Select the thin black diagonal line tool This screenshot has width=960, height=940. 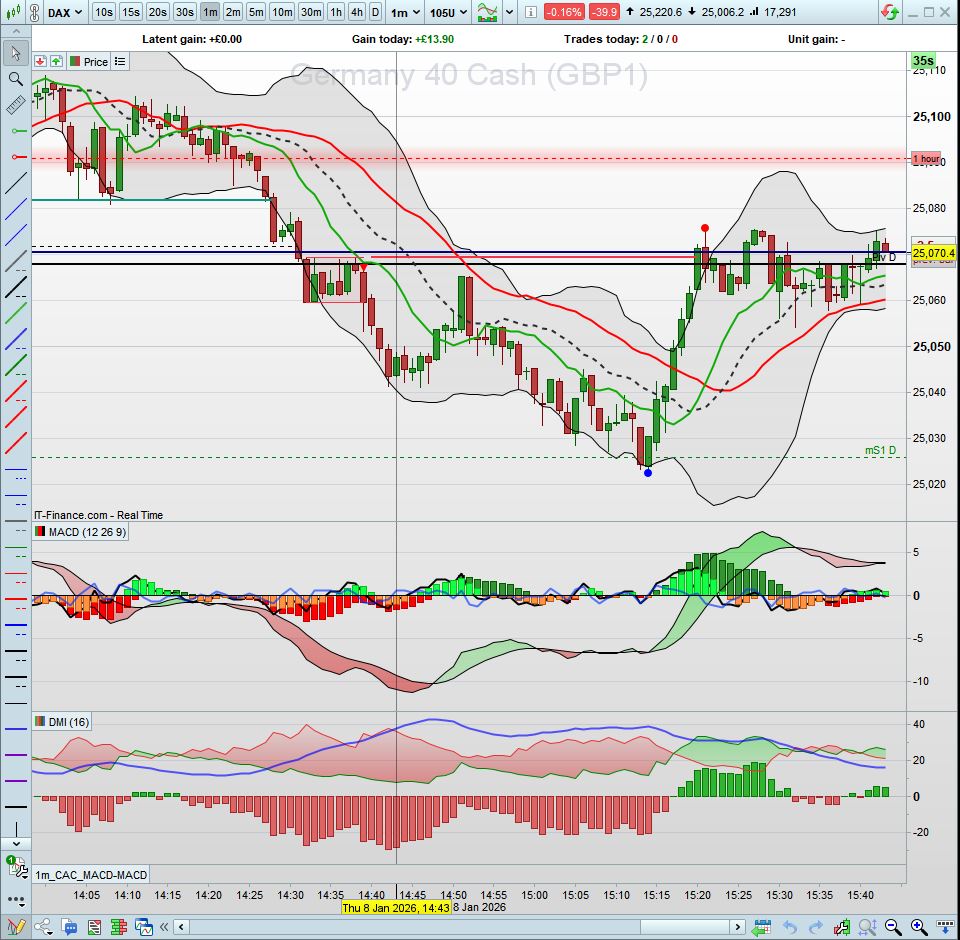(16, 183)
